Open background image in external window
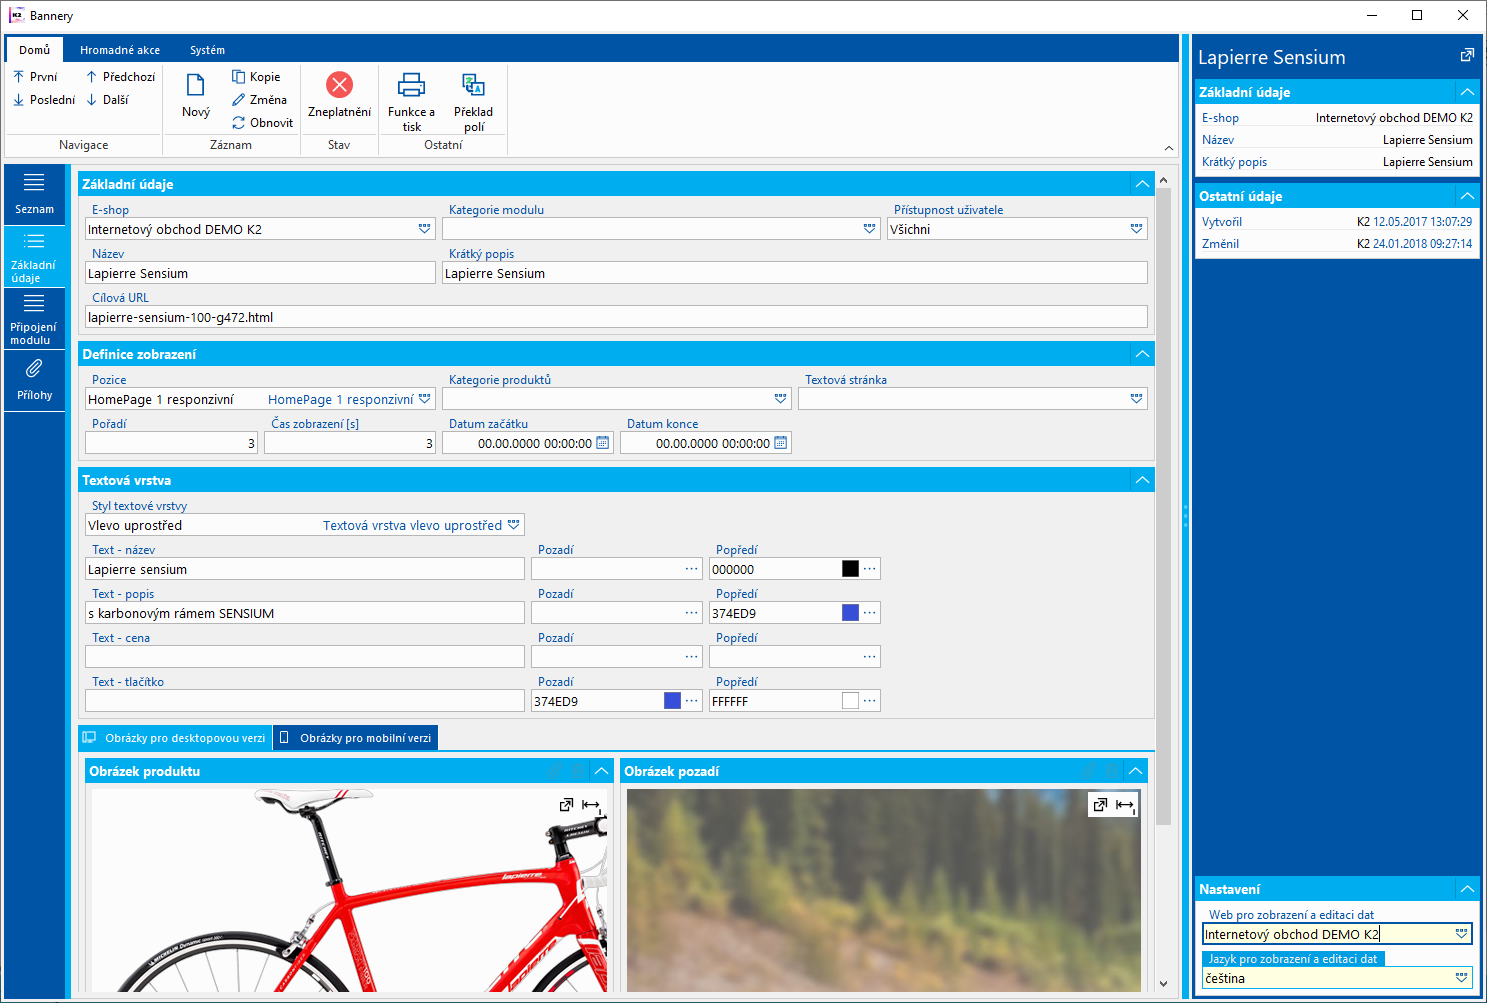 coord(1101,805)
